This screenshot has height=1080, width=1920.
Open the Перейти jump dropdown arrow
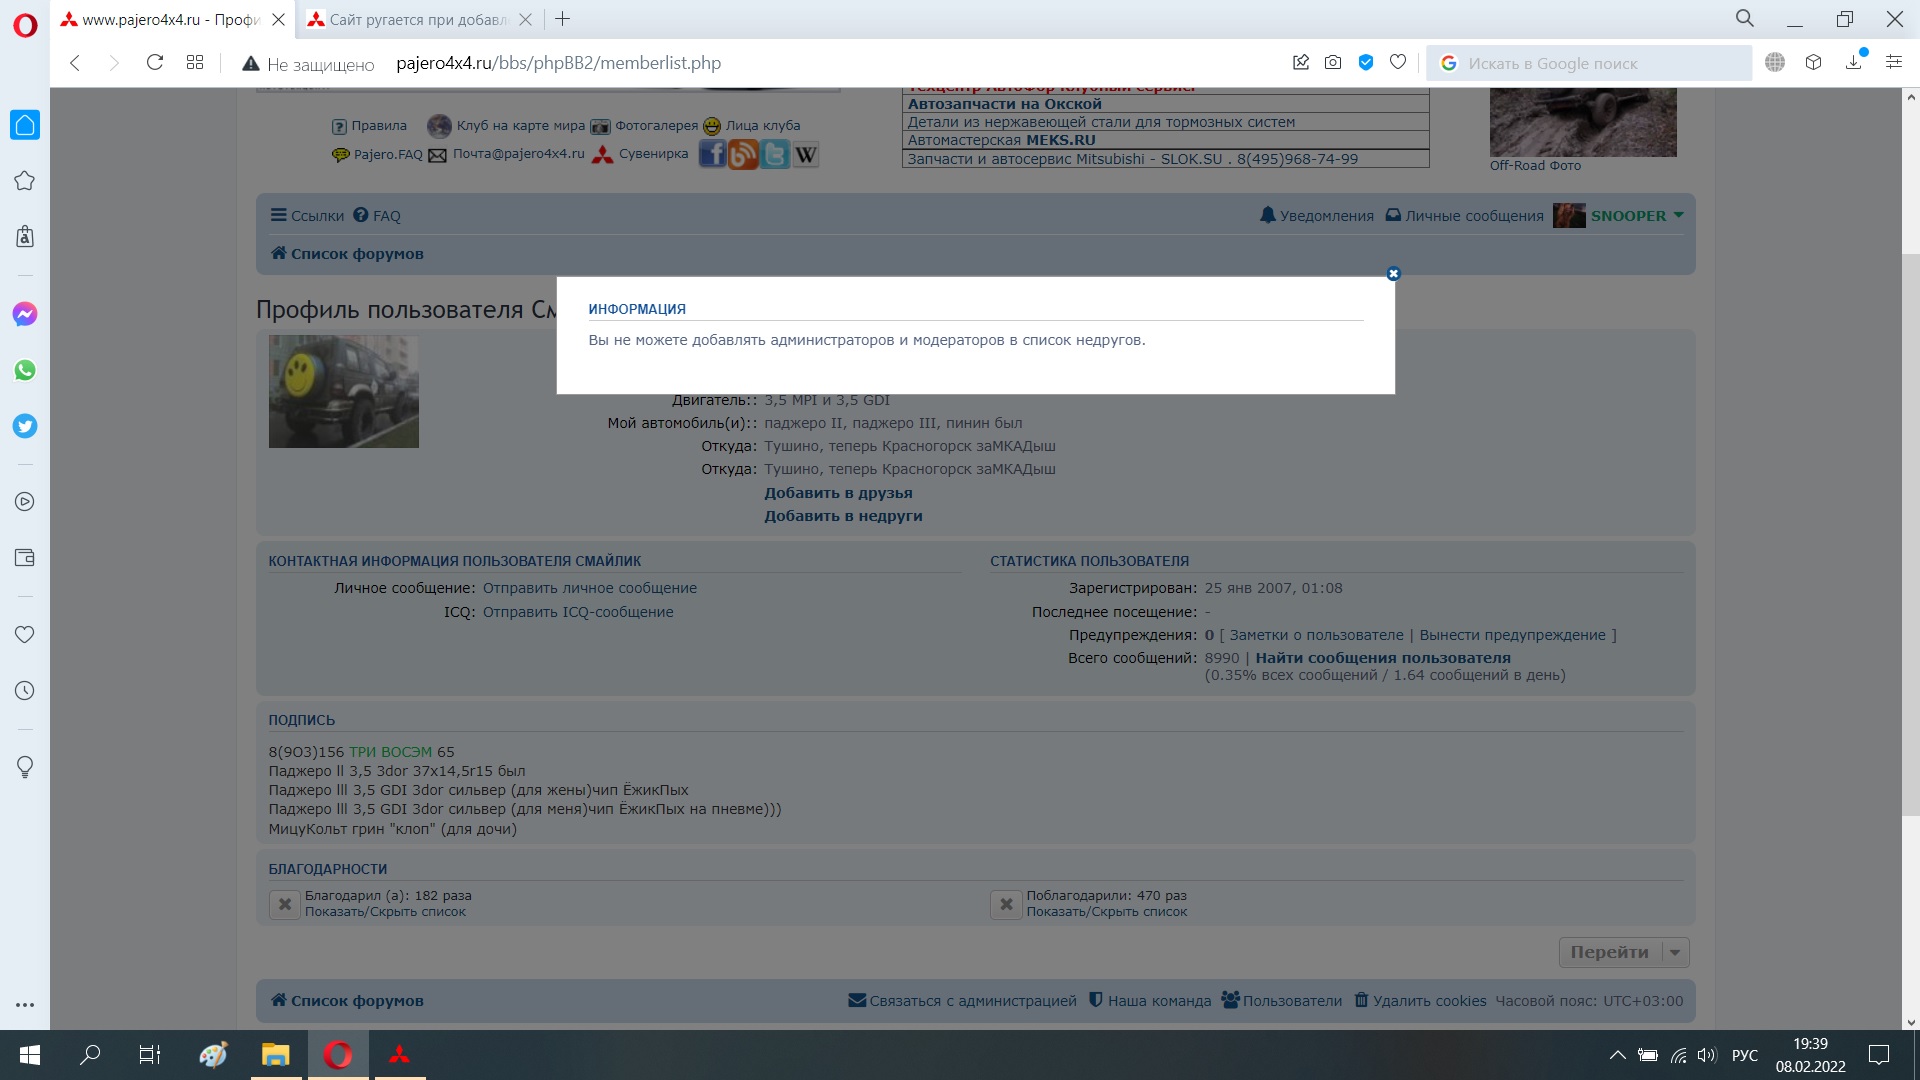coord(1675,952)
